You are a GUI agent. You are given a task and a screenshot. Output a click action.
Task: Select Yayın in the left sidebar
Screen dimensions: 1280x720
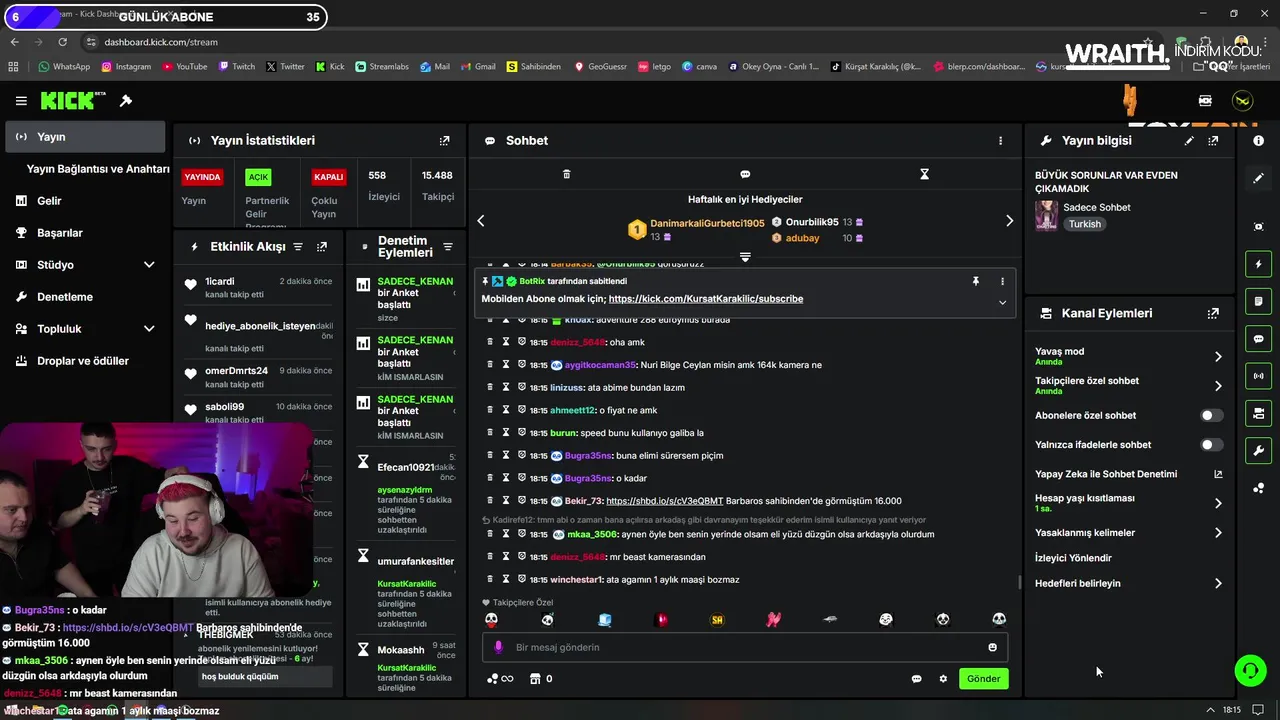click(x=85, y=137)
